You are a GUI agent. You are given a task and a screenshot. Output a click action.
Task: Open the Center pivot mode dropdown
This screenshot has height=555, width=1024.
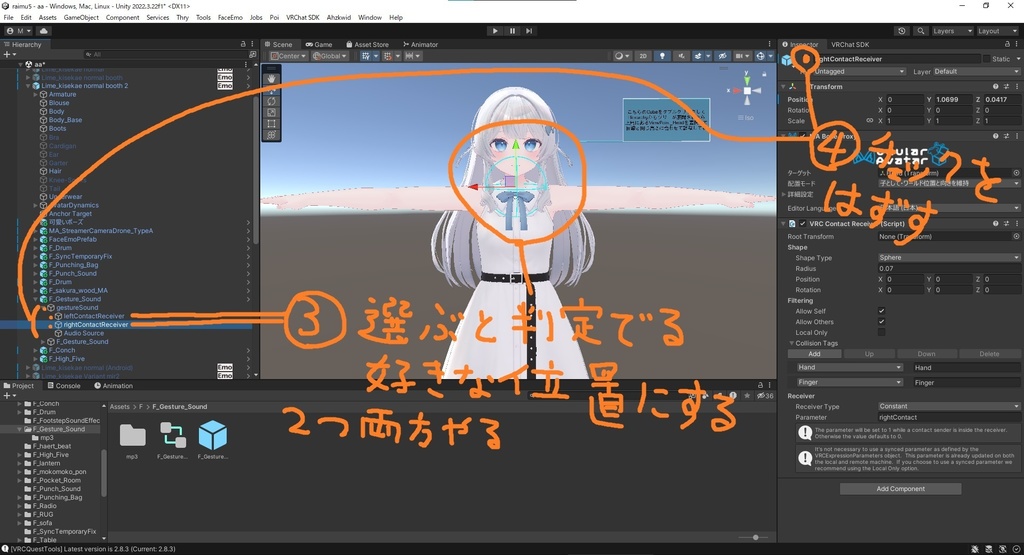coord(288,56)
